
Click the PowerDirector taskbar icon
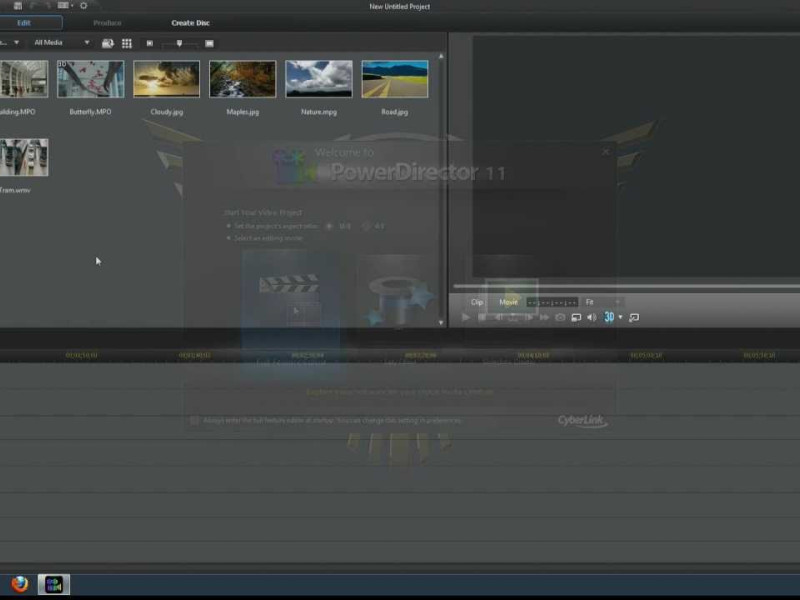coord(54,584)
